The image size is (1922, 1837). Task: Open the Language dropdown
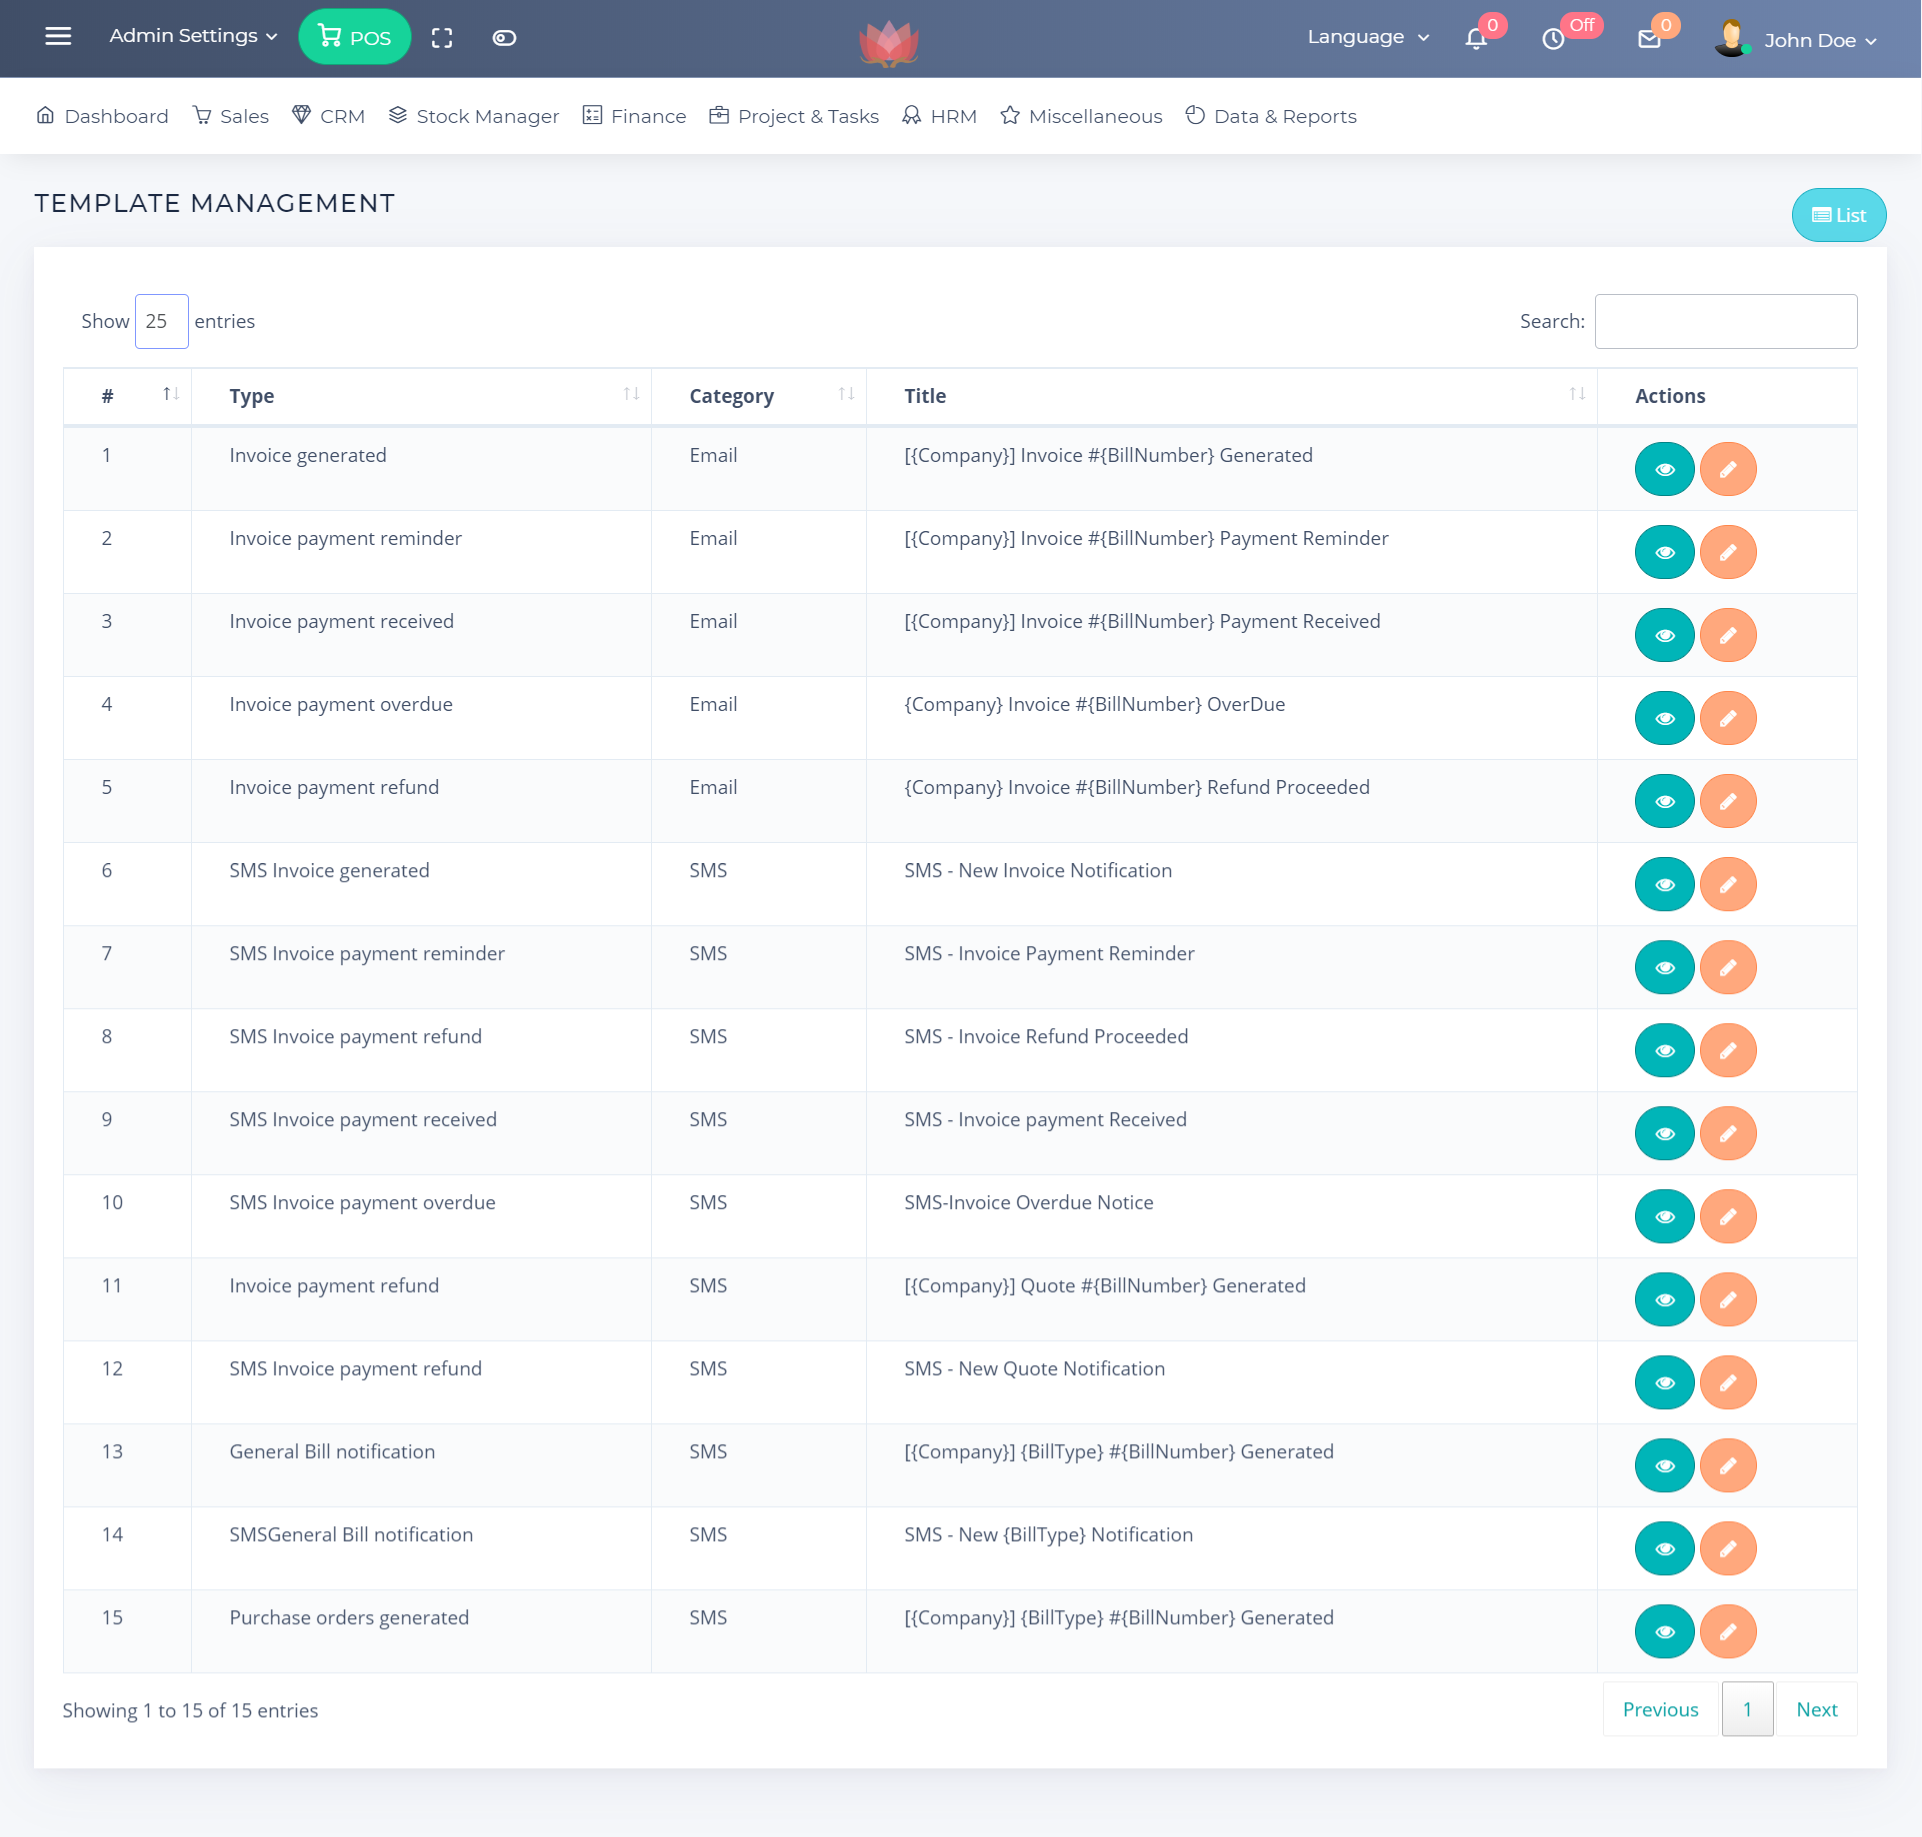(x=1367, y=37)
